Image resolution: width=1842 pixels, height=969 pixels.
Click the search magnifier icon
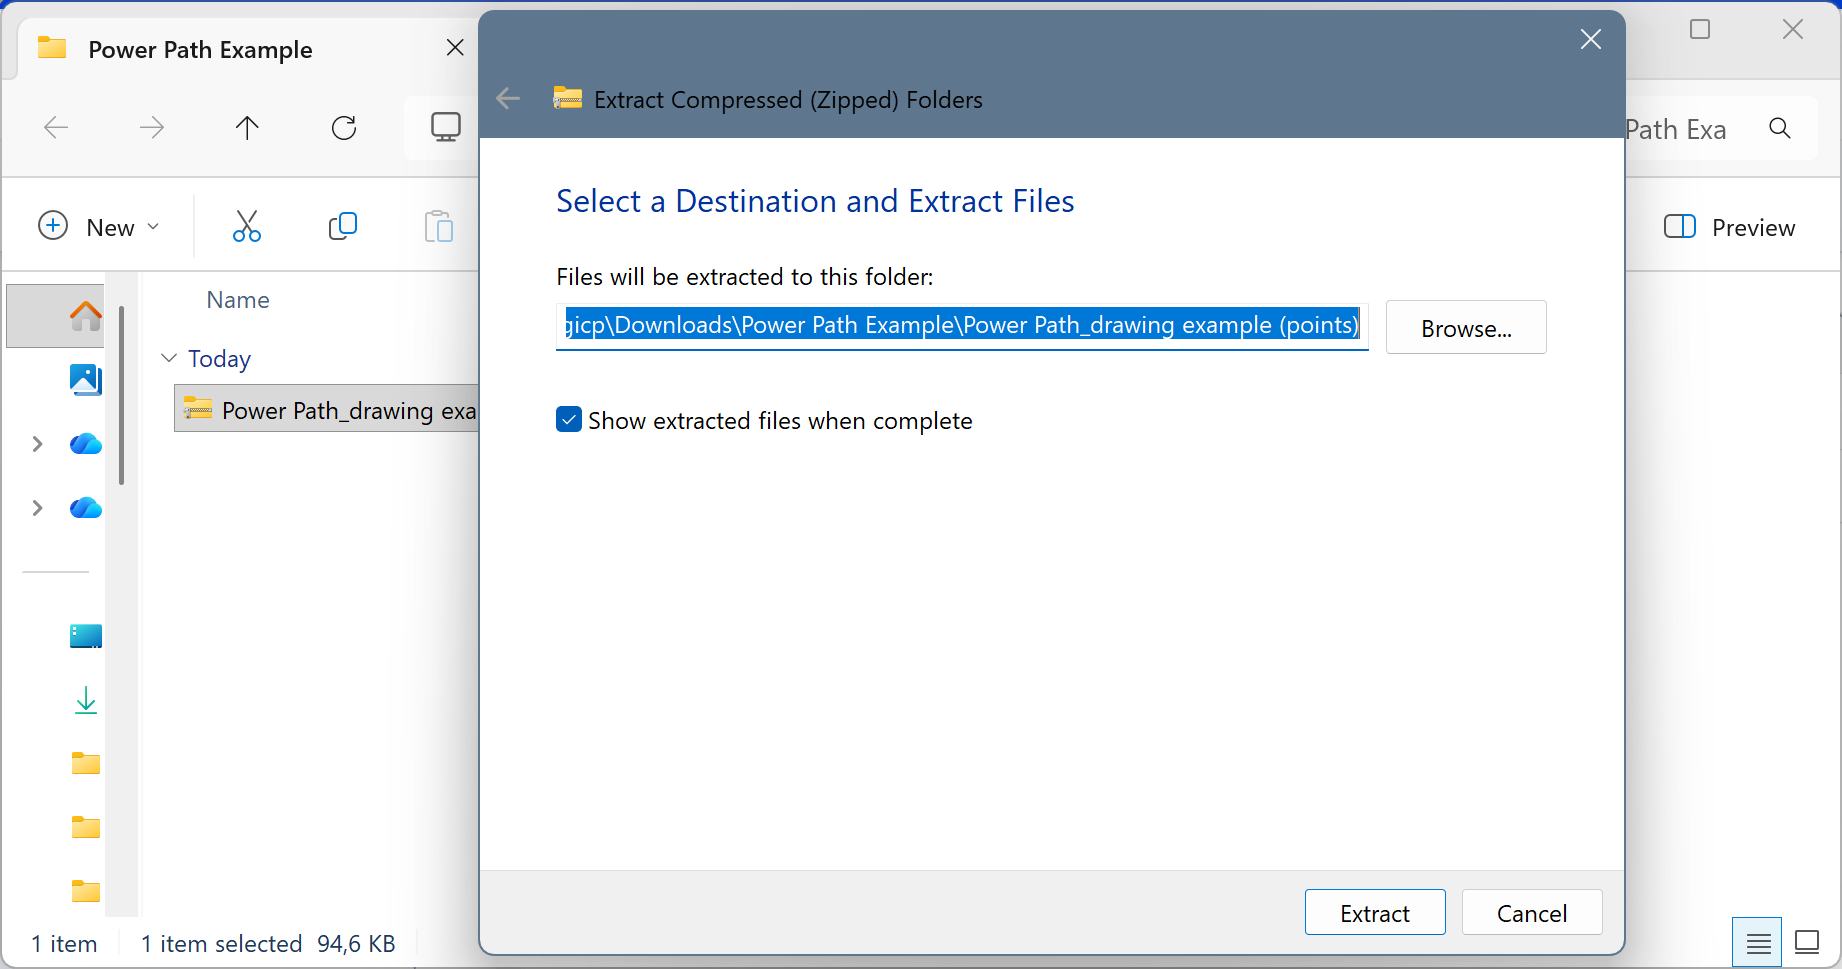[1779, 129]
